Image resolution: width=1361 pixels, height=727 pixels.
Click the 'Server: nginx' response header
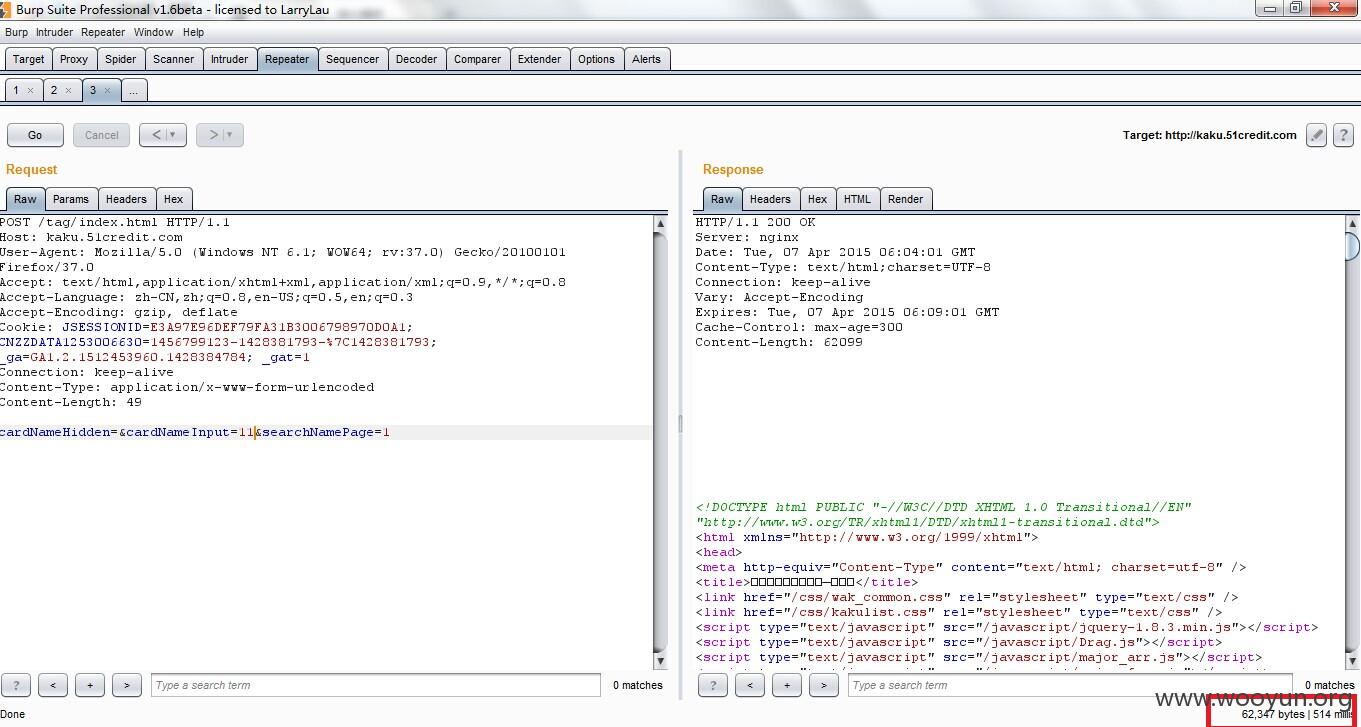pyautogui.click(x=747, y=237)
